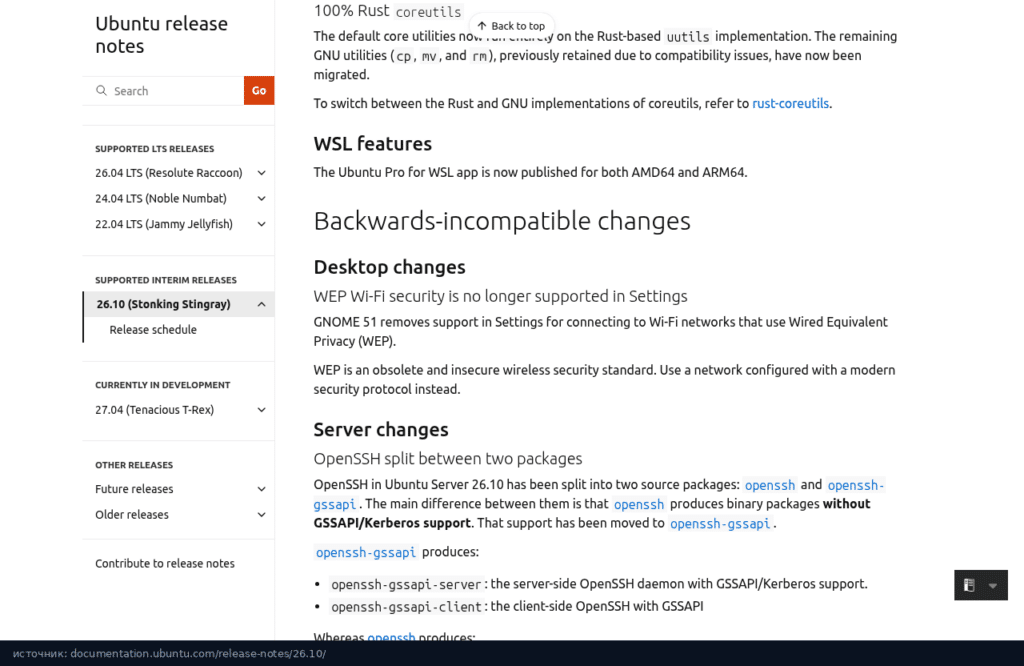This screenshot has height=666, width=1024.
Task: Open Older releases section
Action: coord(132,515)
